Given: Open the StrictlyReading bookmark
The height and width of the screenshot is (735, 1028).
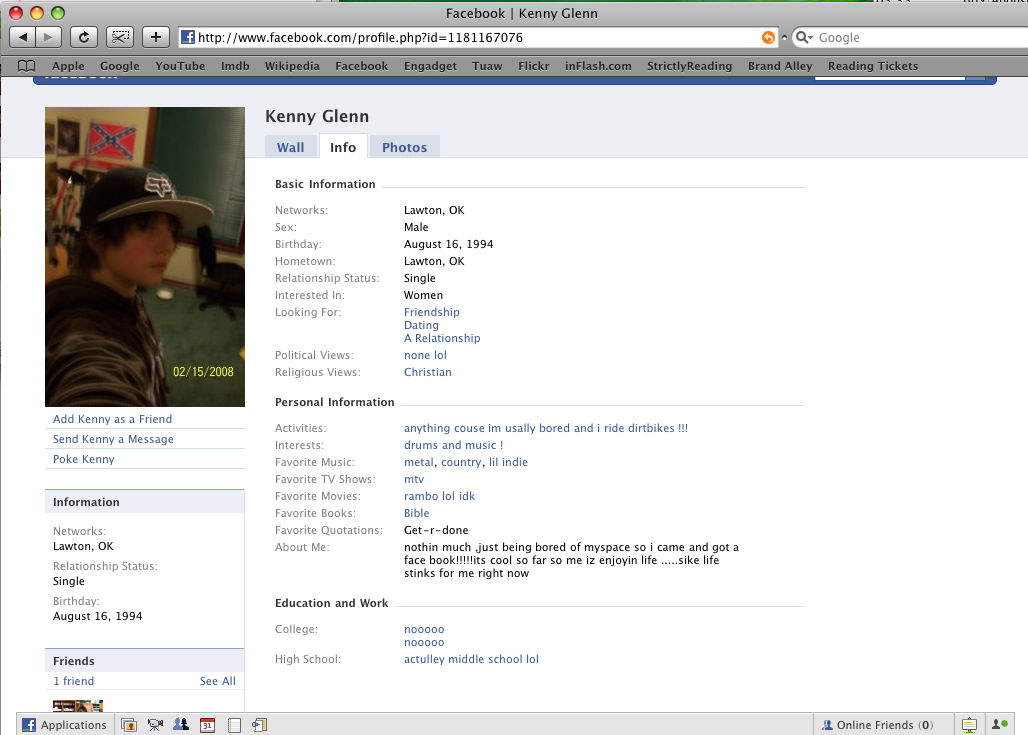Looking at the screenshot, I should click(689, 66).
